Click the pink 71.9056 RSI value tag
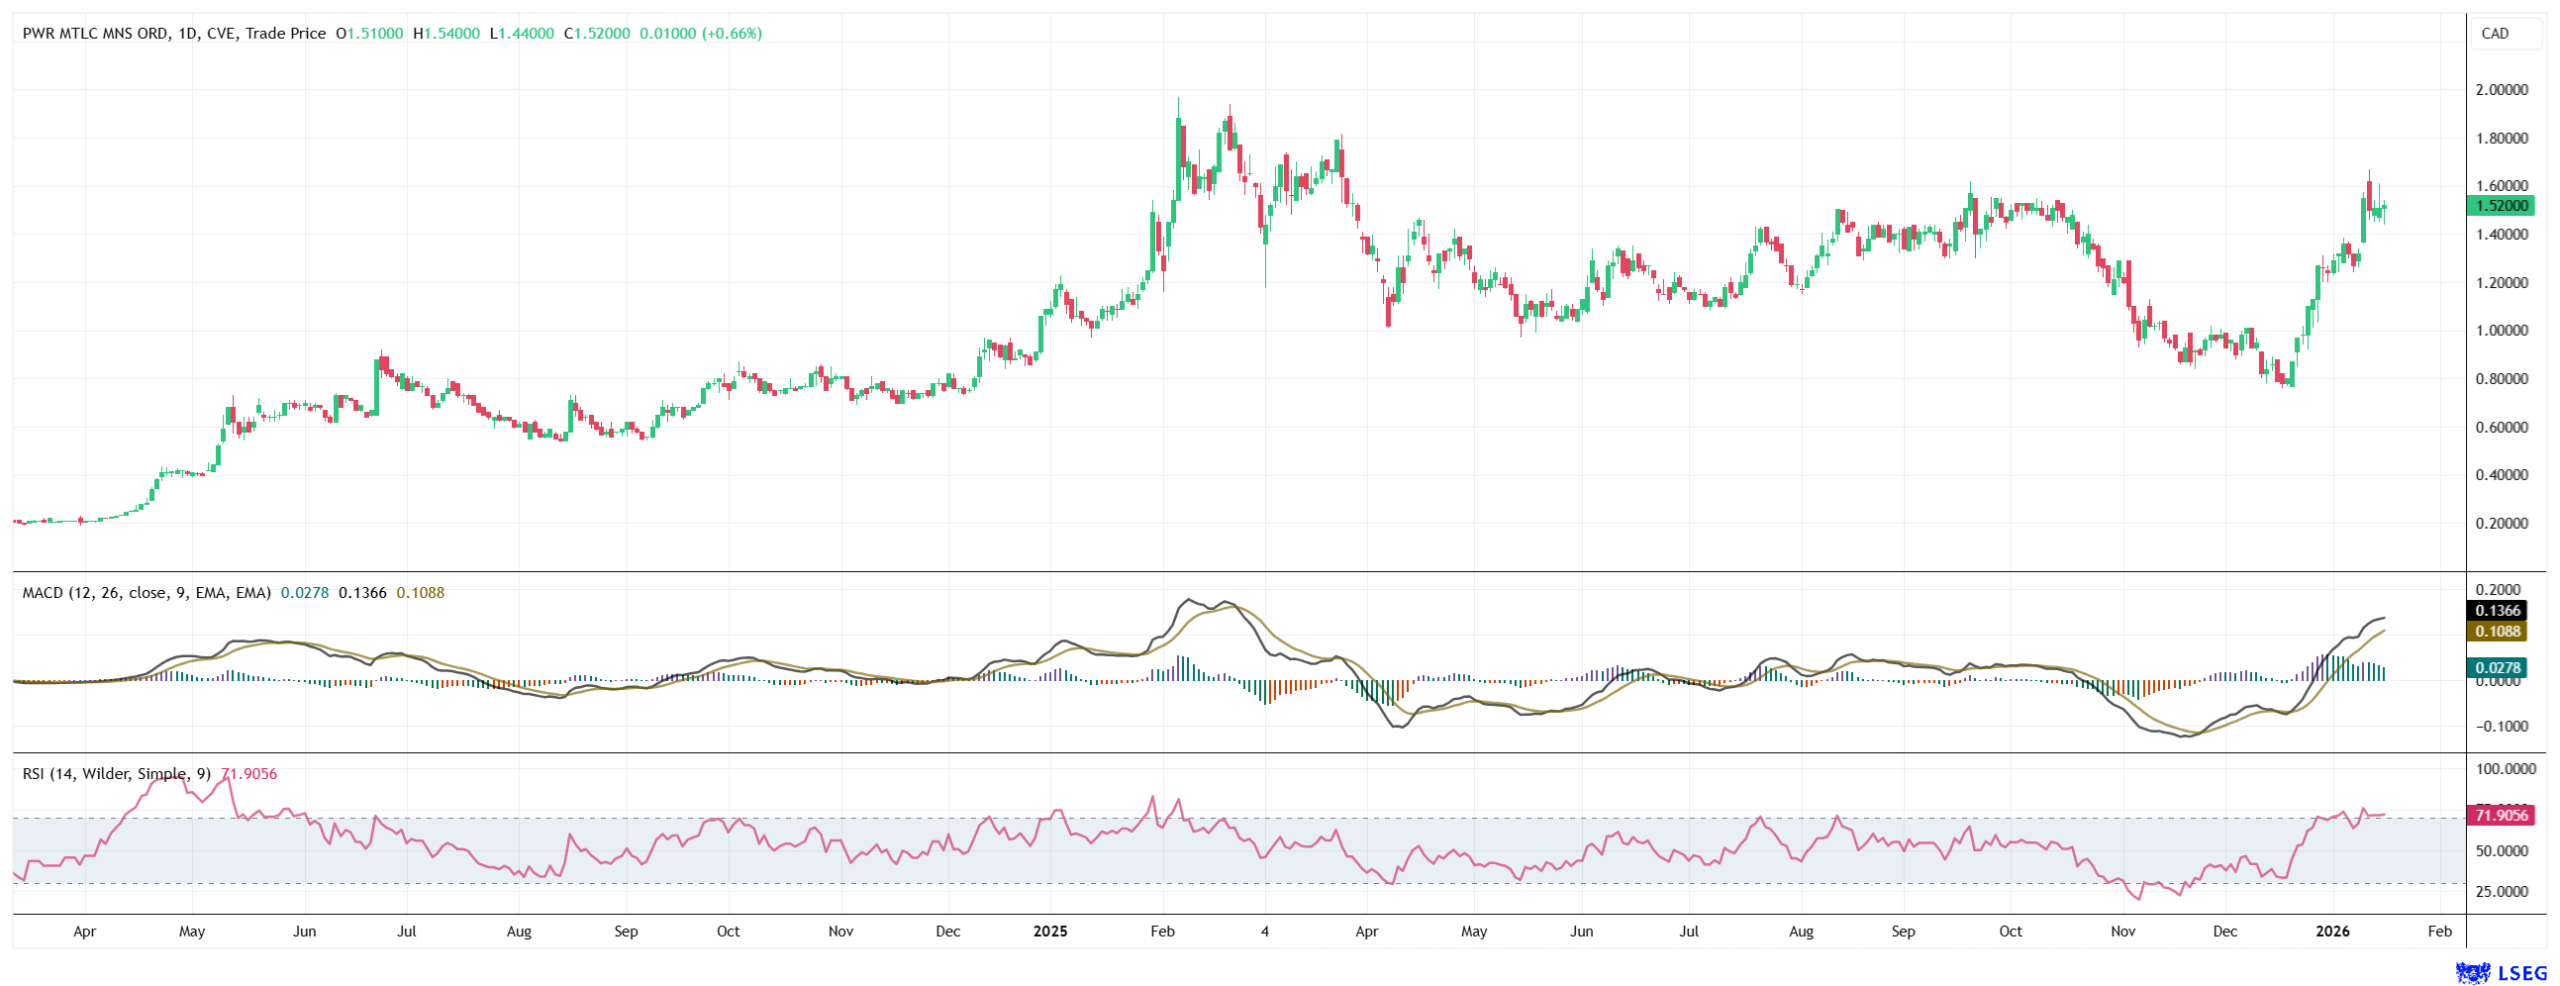This screenshot has width=2560, height=986. 2500,815
